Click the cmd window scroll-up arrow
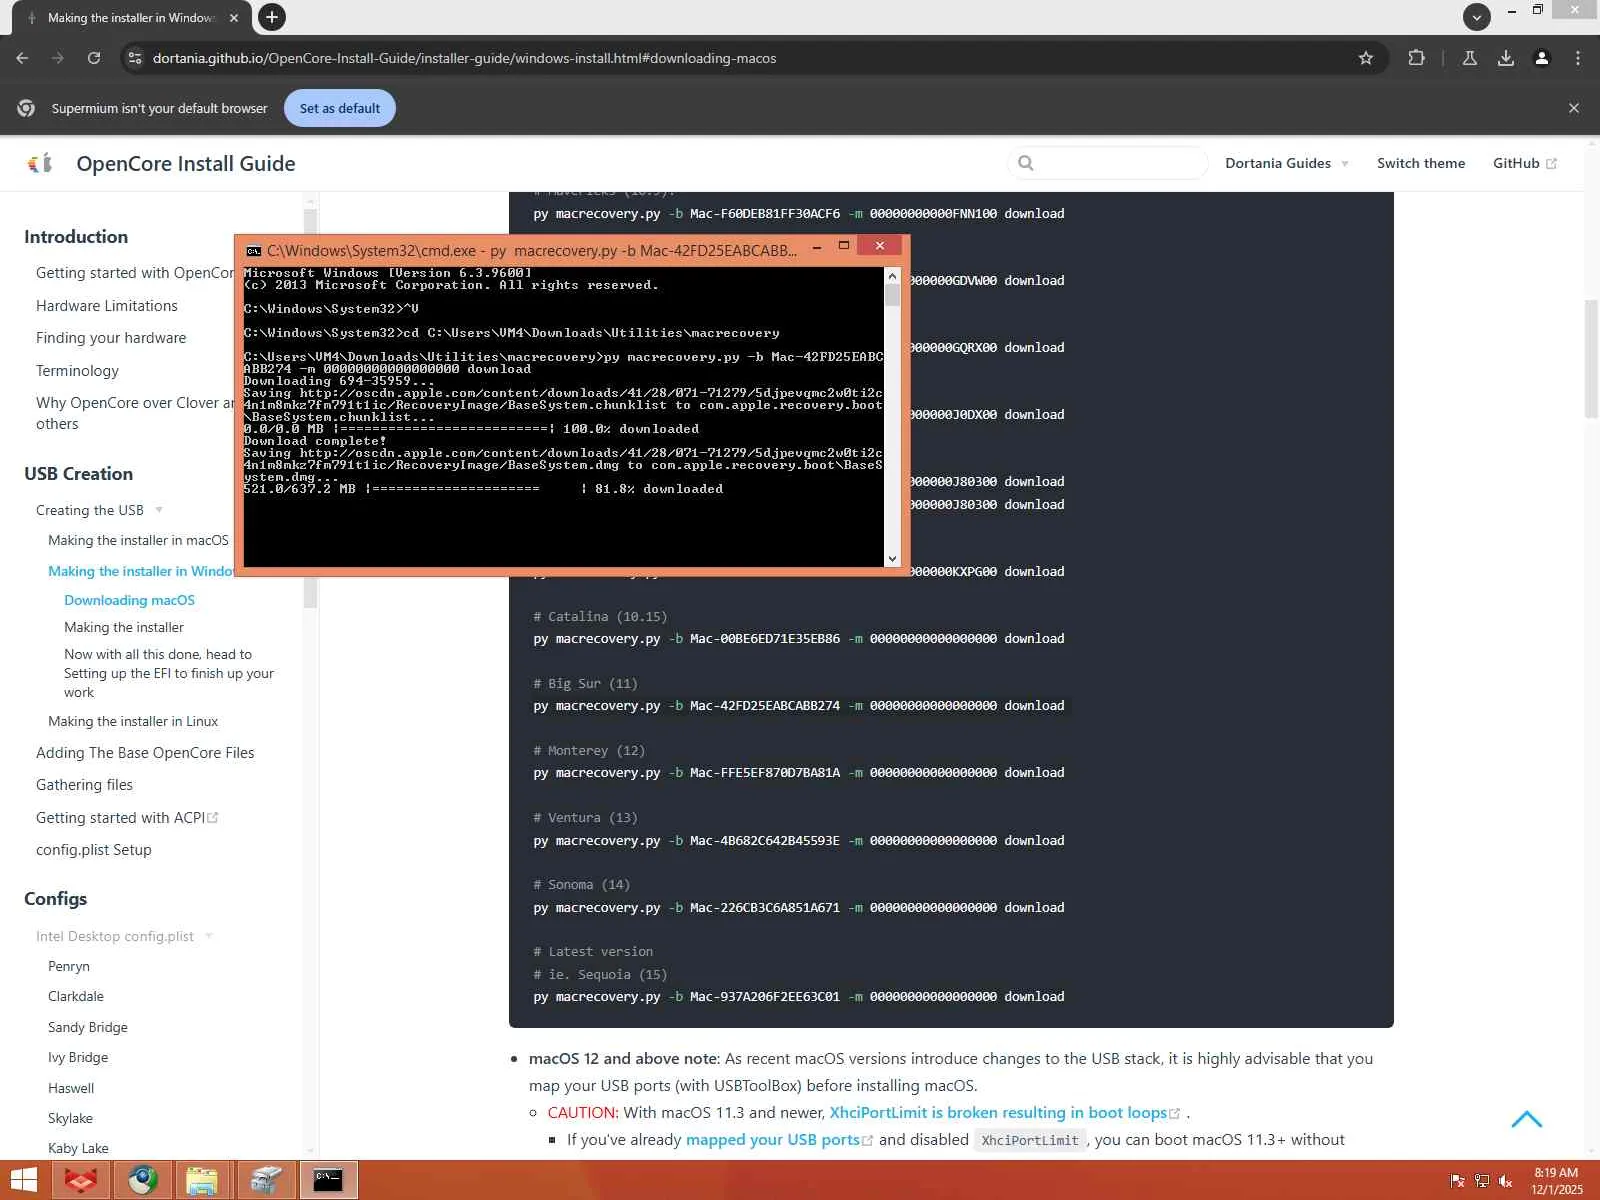The height and width of the screenshot is (1200, 1600). pyautogui.click(x=892, y=275)
